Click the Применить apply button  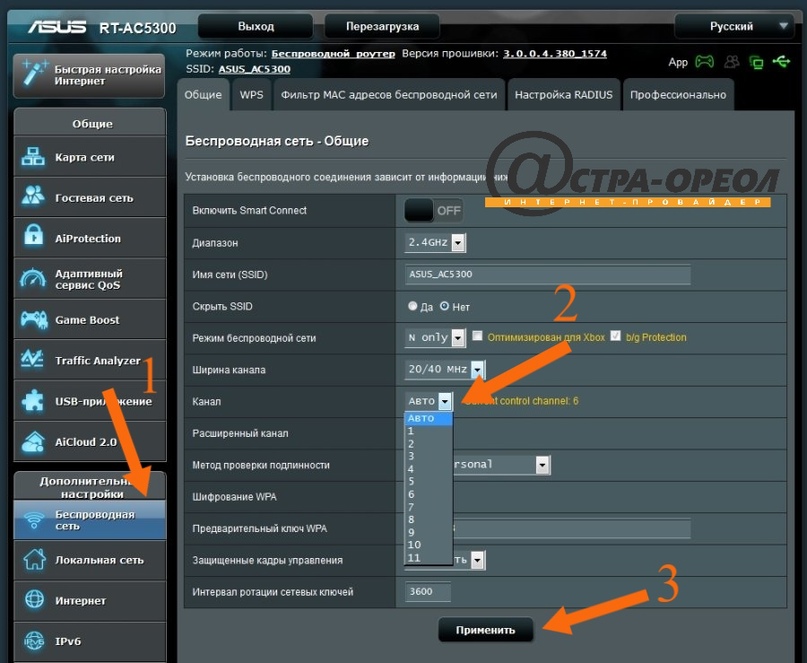pyautogui.click(x=485, y=630)
